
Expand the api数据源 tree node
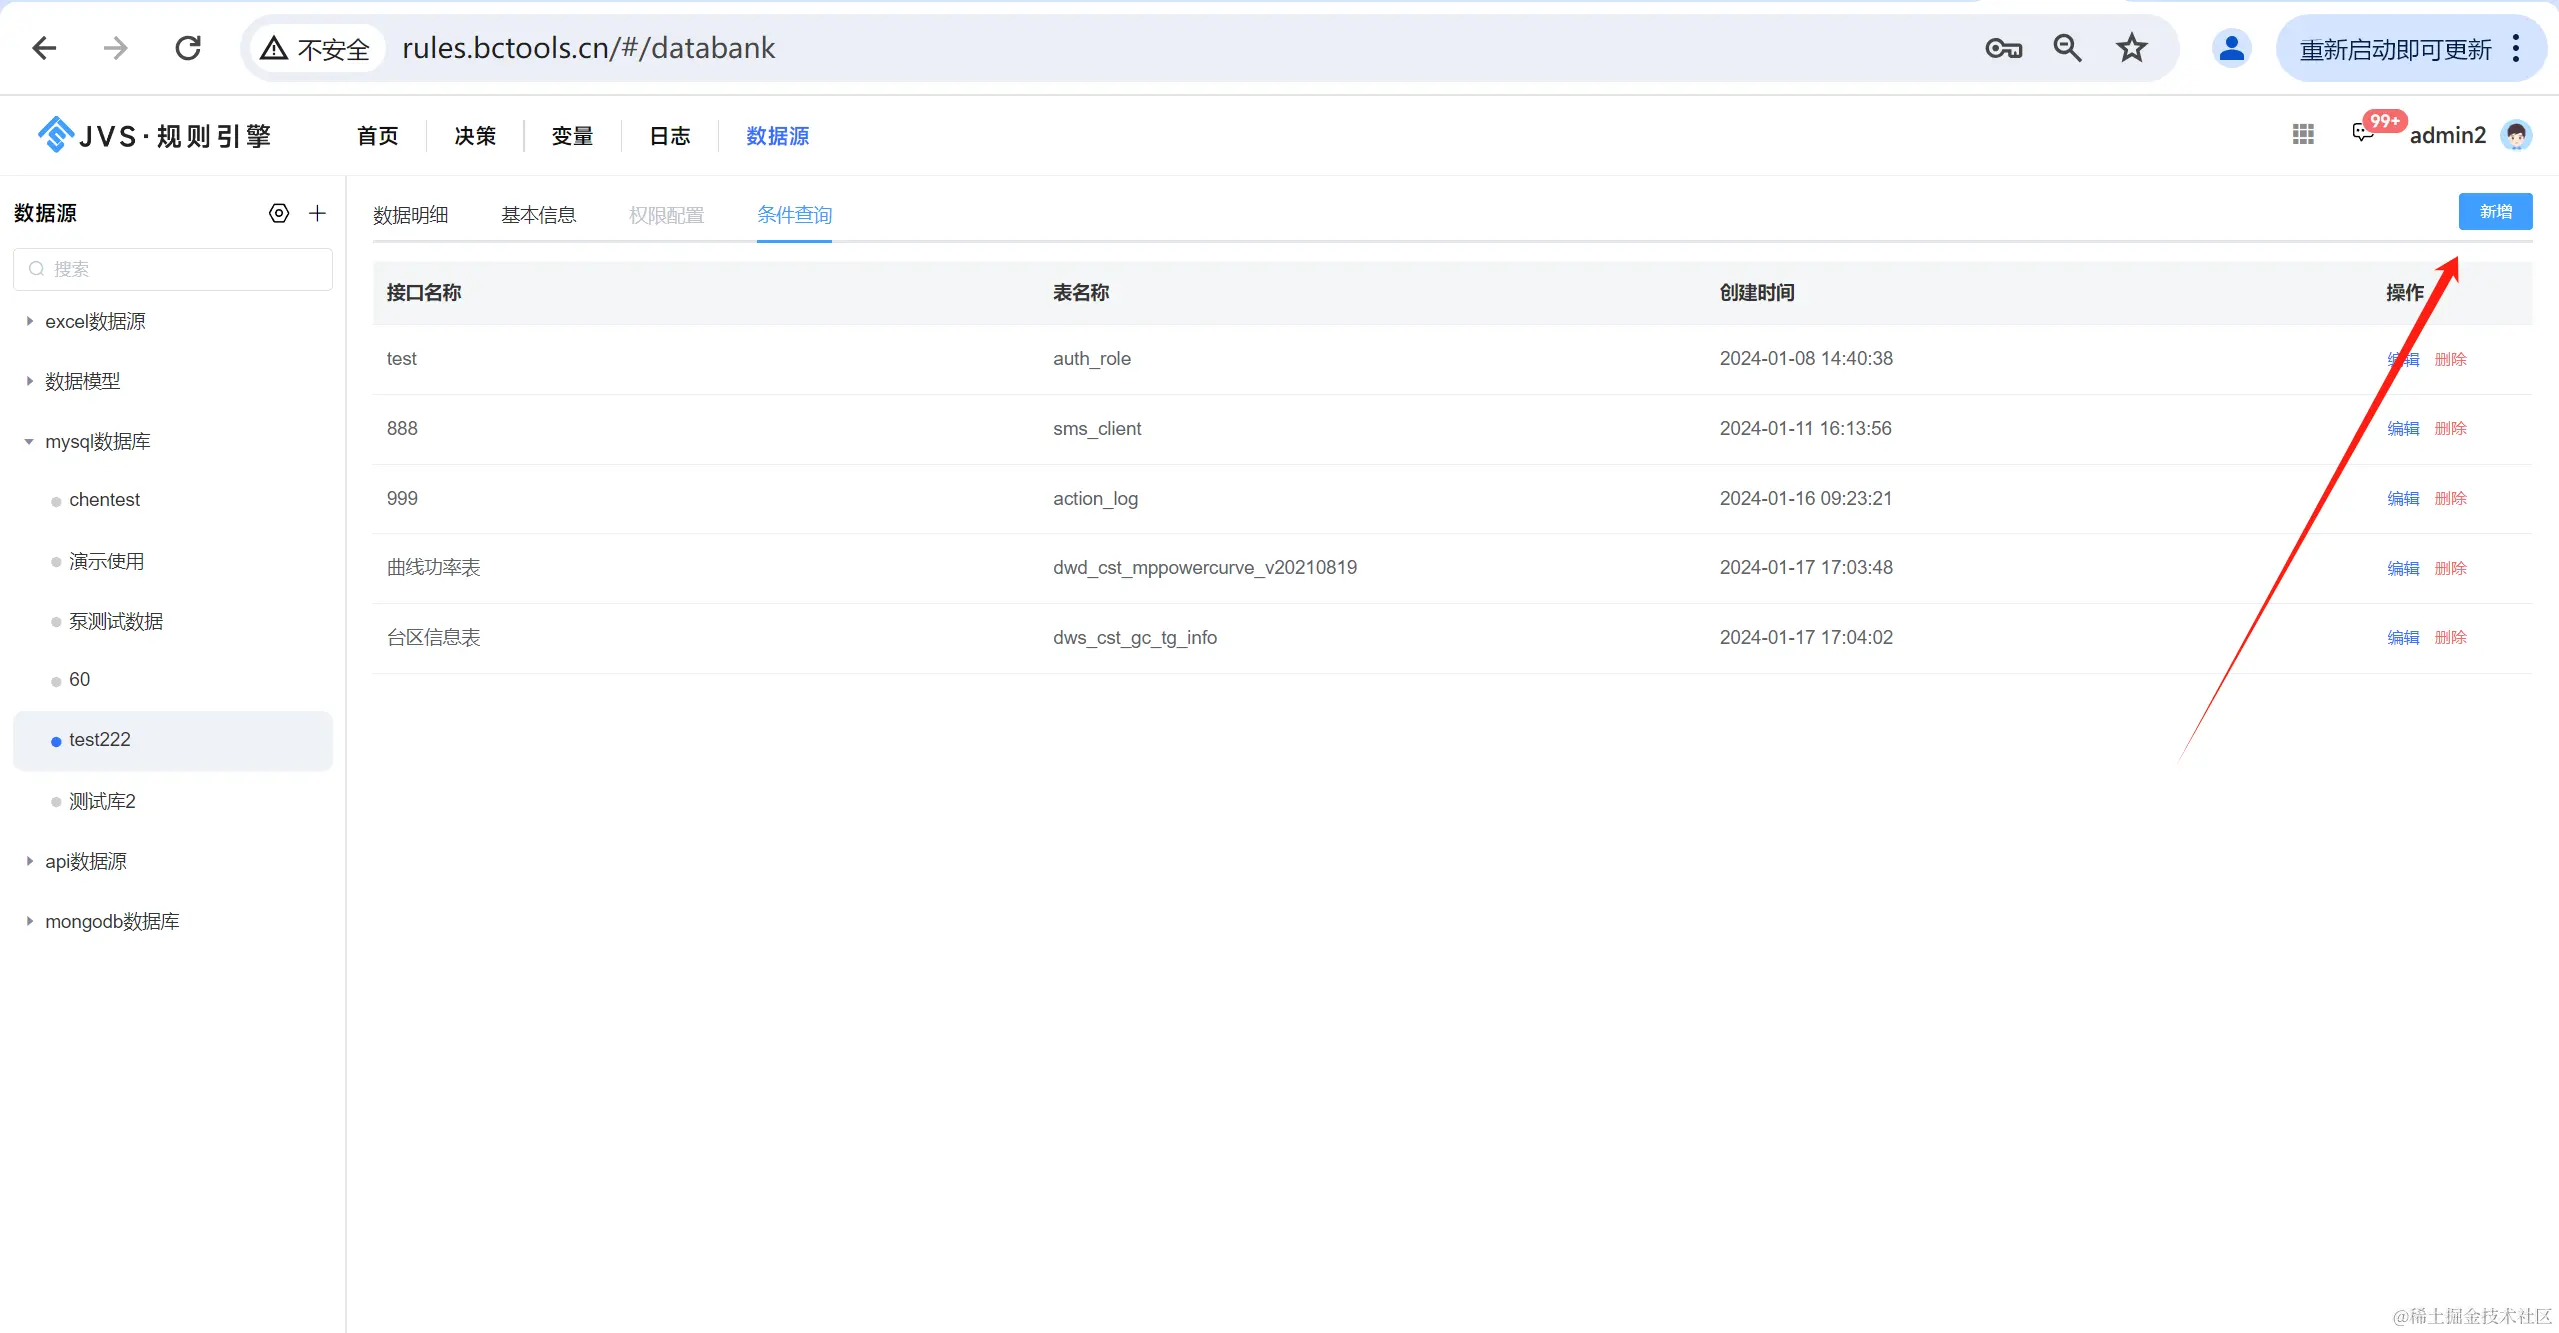[x=29, y=861]
